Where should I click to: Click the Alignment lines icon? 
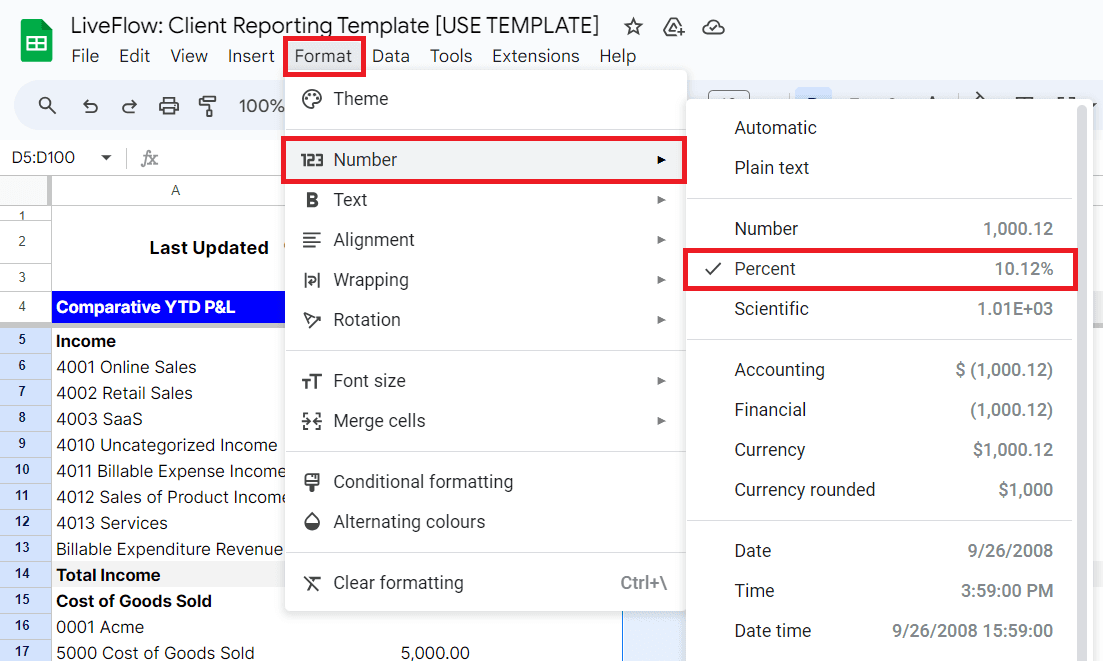(x=312, y=240)
